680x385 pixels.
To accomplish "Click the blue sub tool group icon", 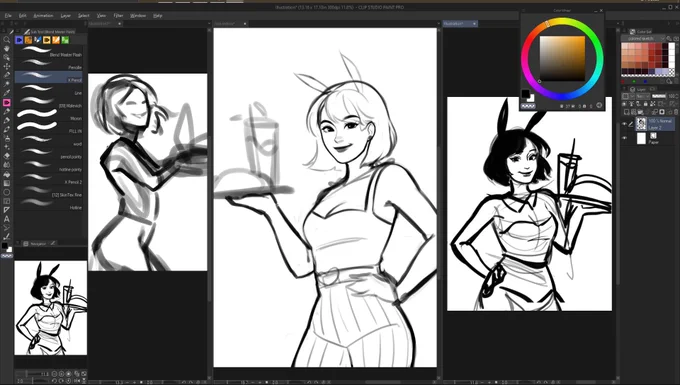I will pyautogui.click(x=19, y=40).
